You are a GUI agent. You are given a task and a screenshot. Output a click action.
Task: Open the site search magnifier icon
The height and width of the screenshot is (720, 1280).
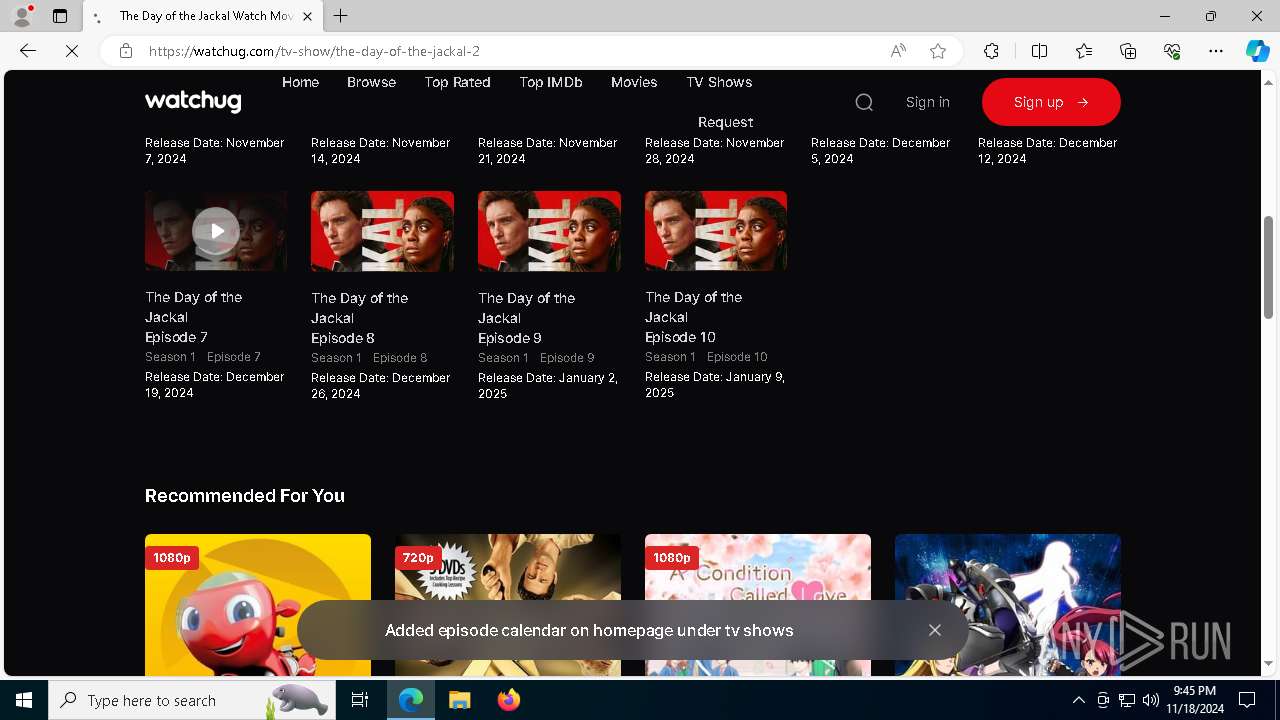coord(864,102)
